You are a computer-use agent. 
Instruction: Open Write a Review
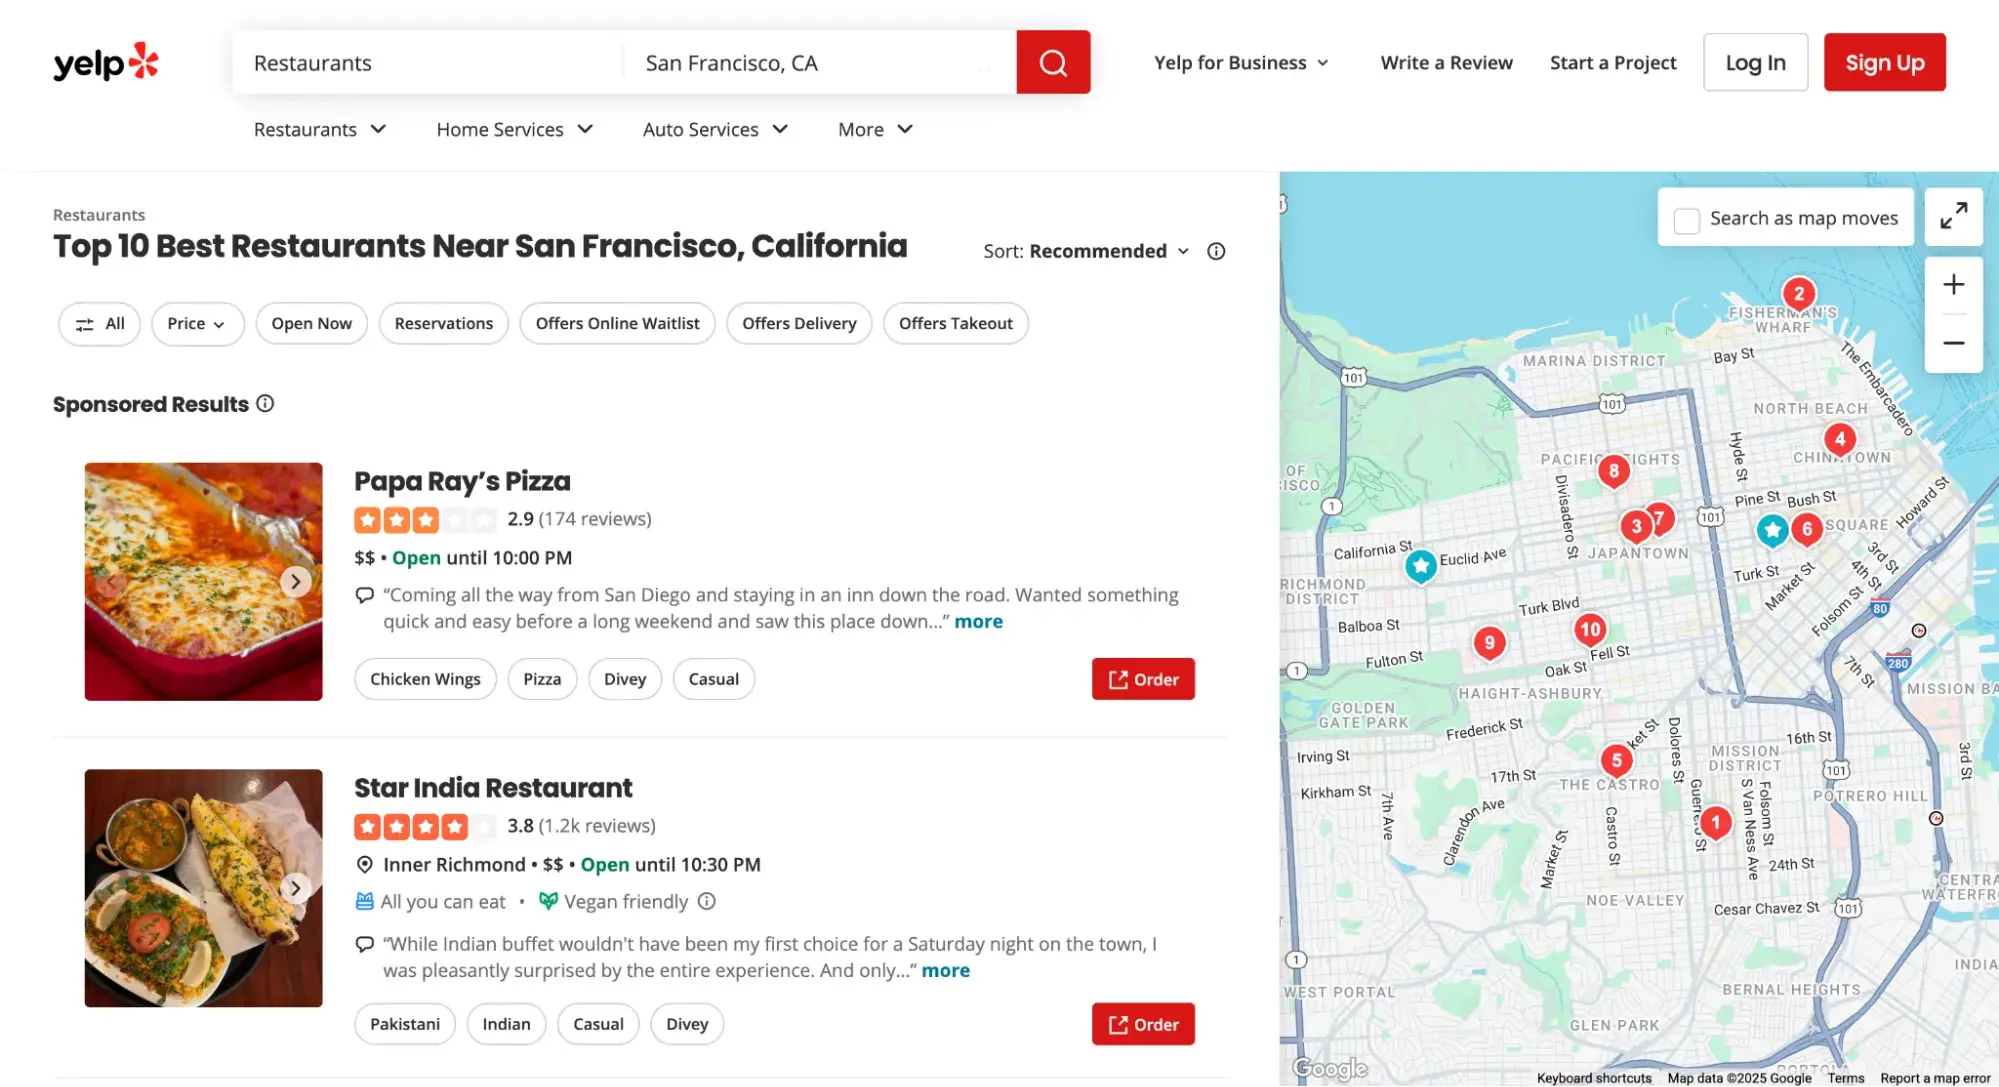tap(1446, 63)
